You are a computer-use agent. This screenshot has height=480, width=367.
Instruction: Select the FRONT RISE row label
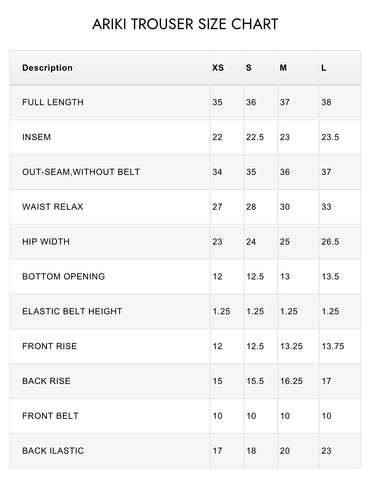pyautogui.click(x=49, y=346)
